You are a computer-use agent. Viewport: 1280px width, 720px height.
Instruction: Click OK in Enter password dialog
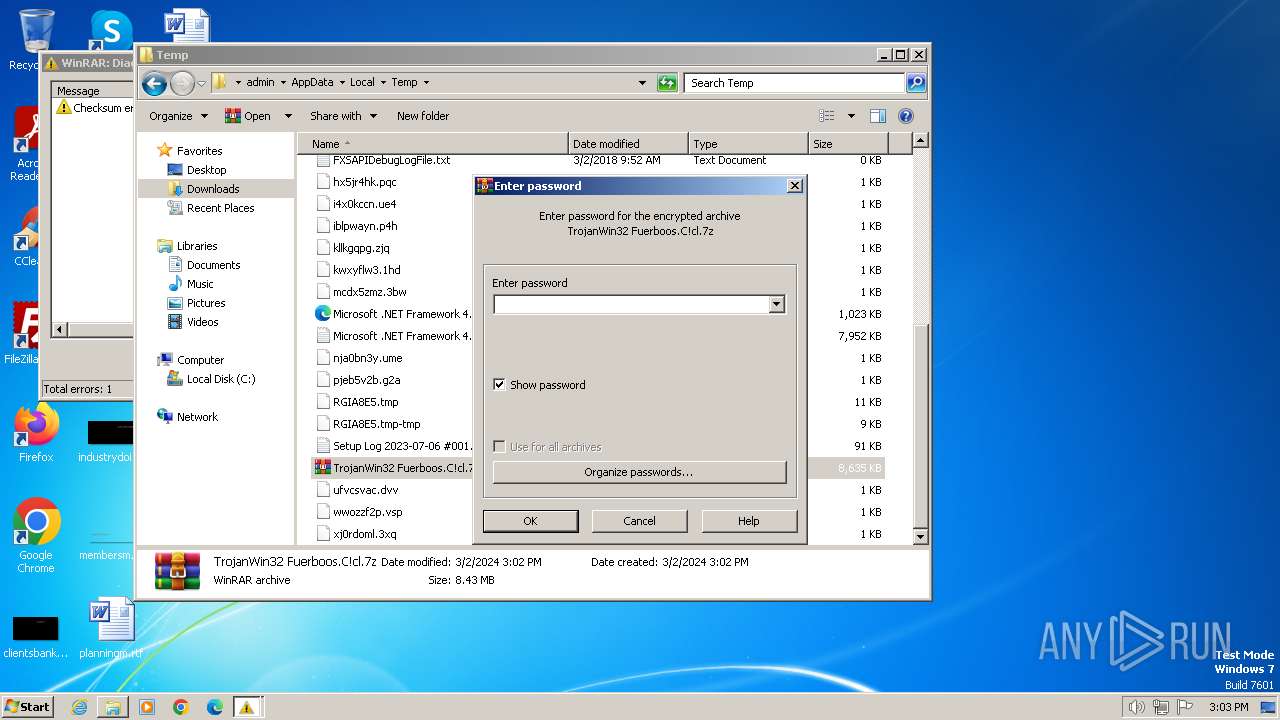530,521
